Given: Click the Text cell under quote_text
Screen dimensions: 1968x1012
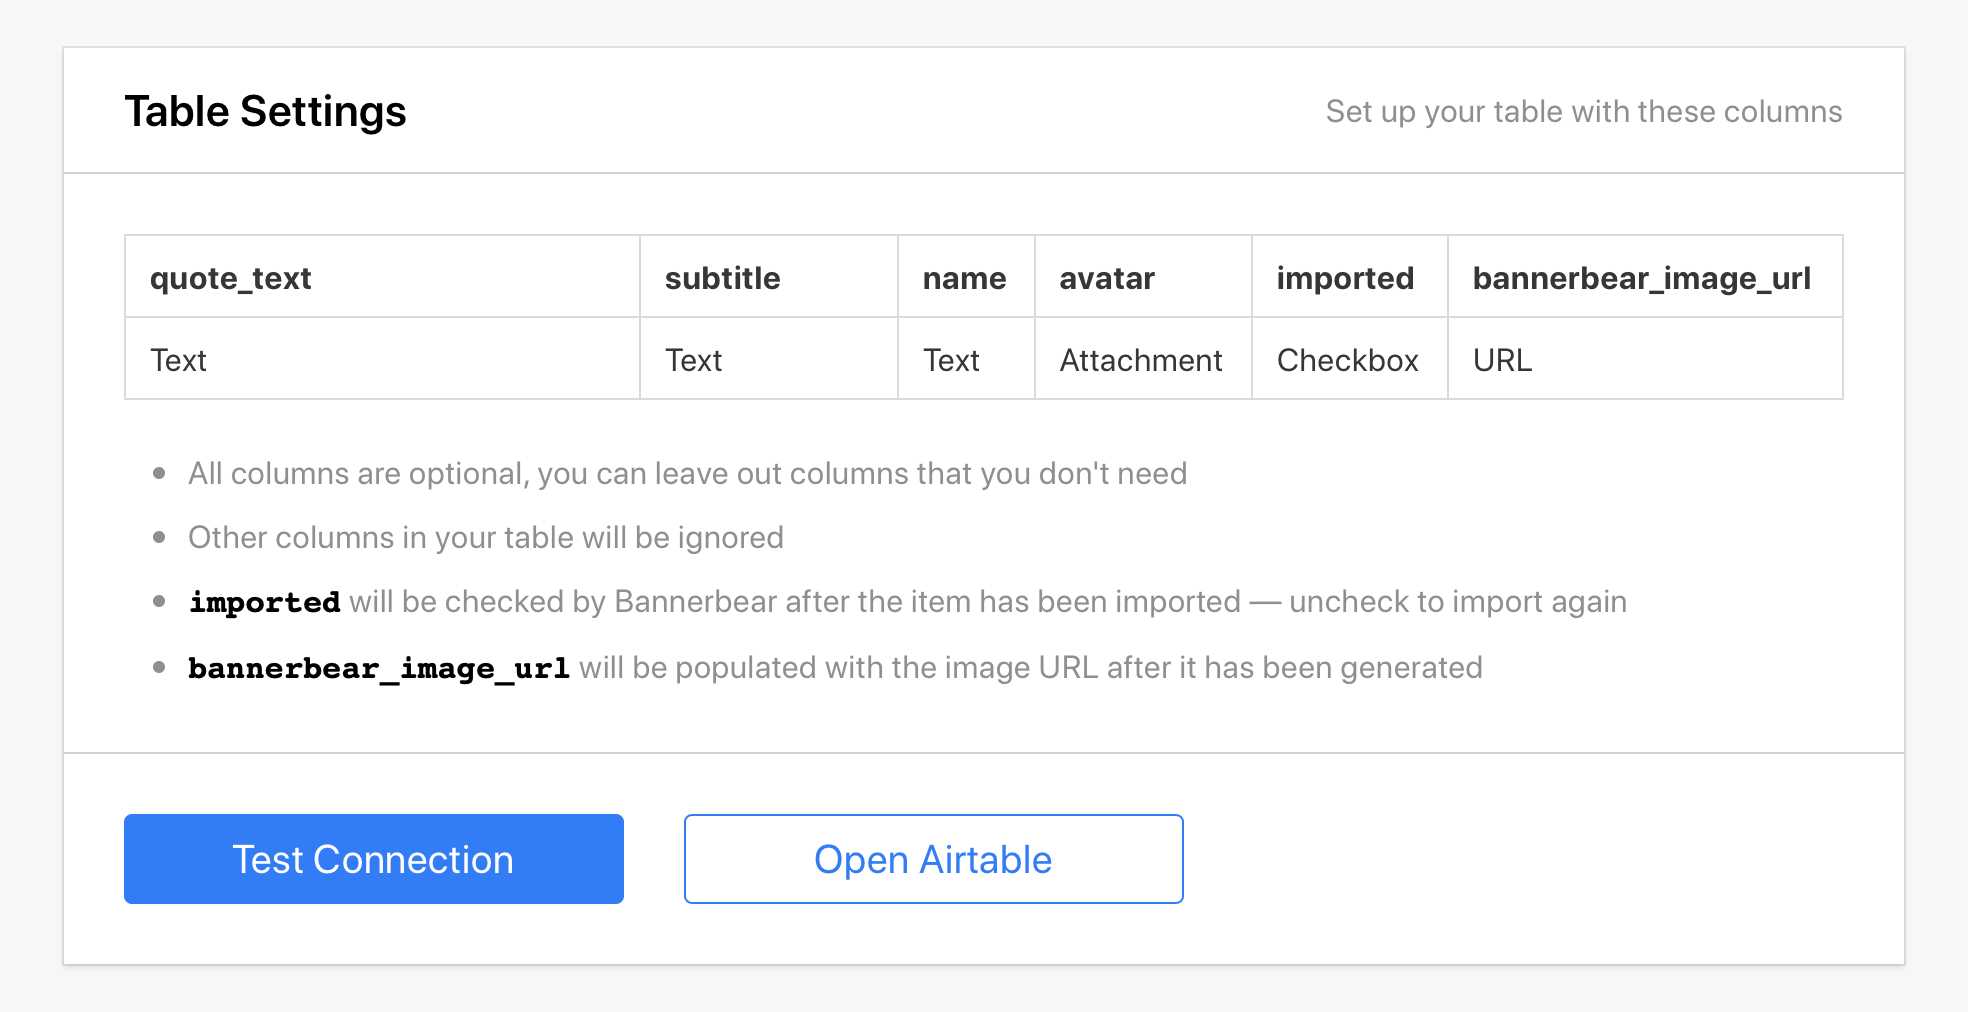Looking at the screenshot, I should [179, 360].
